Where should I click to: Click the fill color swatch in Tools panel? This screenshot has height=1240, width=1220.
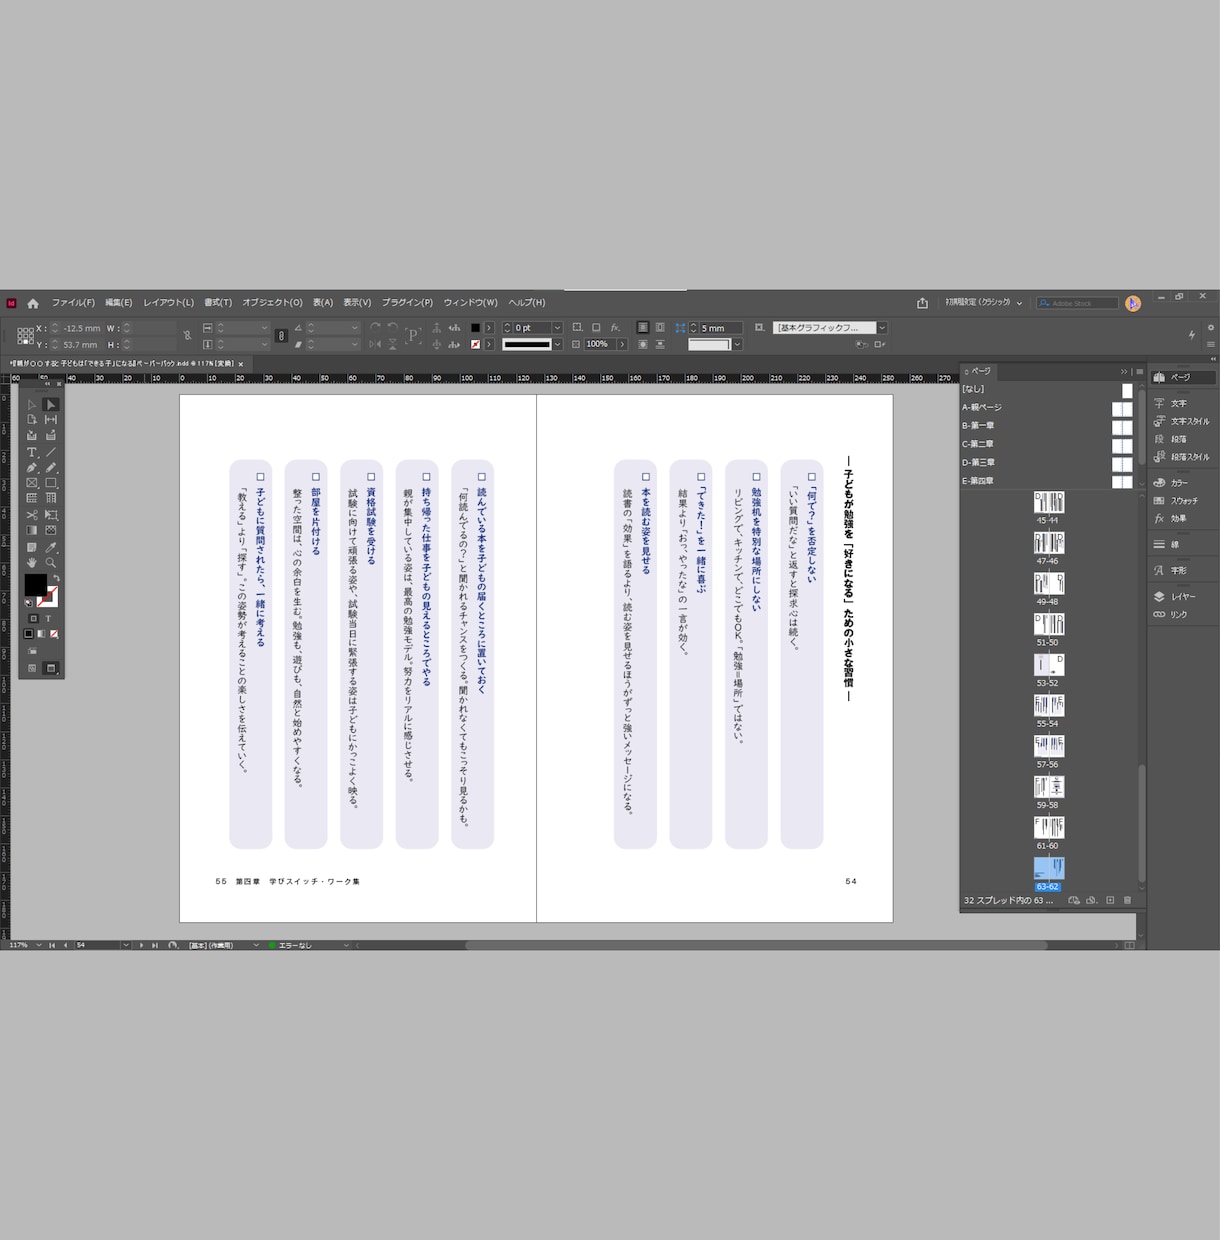point(35,585)
